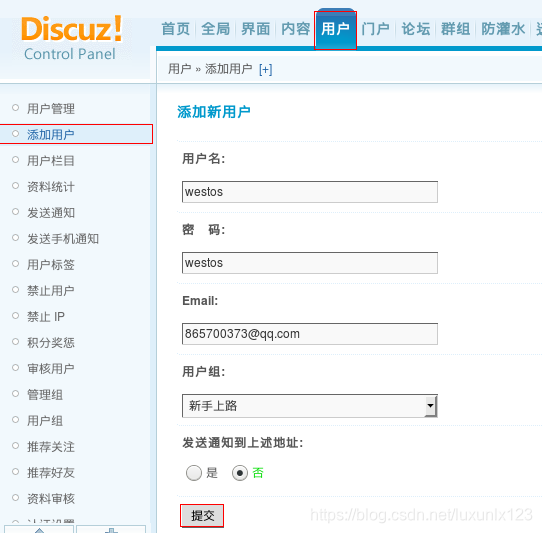Click the 提交 submit button
The width and height of the screenshot is (542, 533).
[202, 516]
